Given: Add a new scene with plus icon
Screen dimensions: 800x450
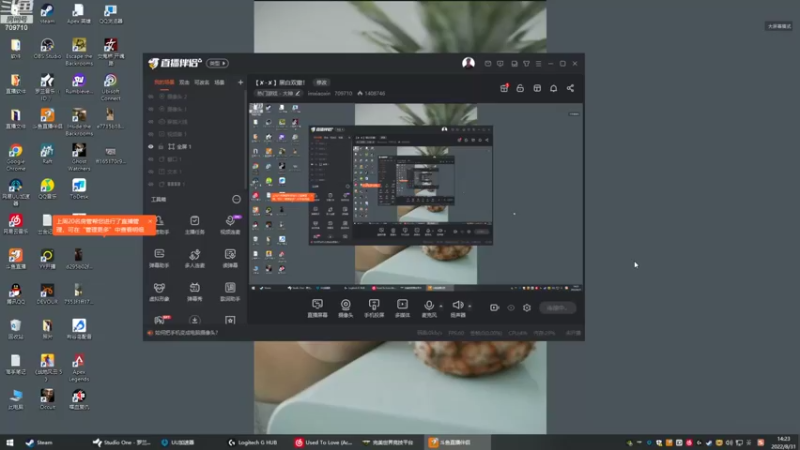Looking at the screenshot, I should (240, 82).
